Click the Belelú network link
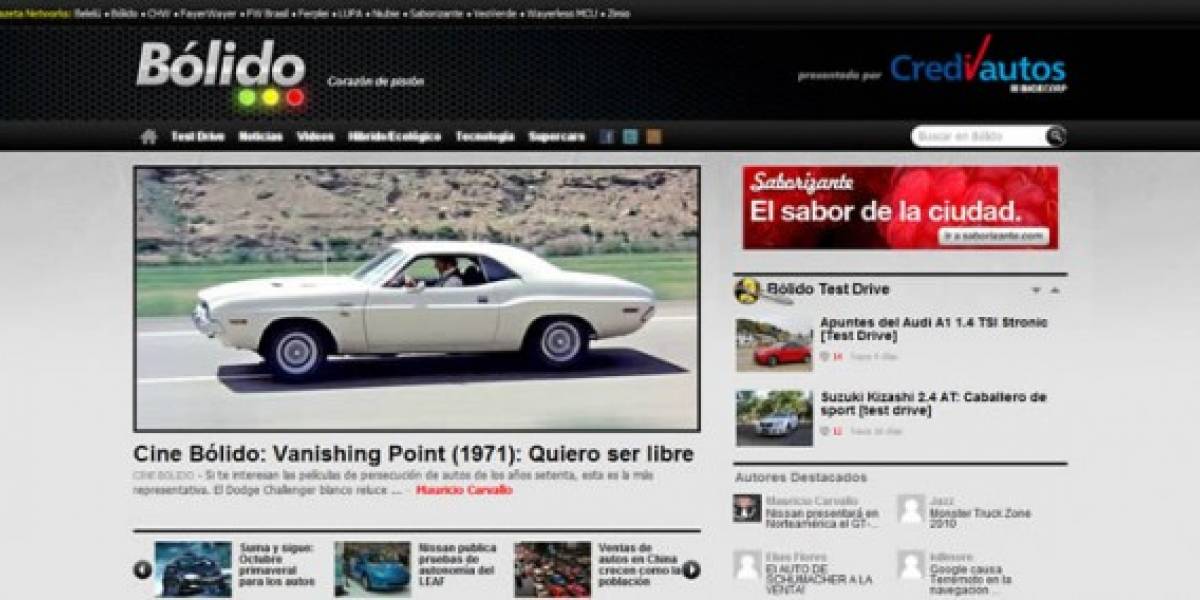This screenshot has width=1200, height=600. [88, 14]
